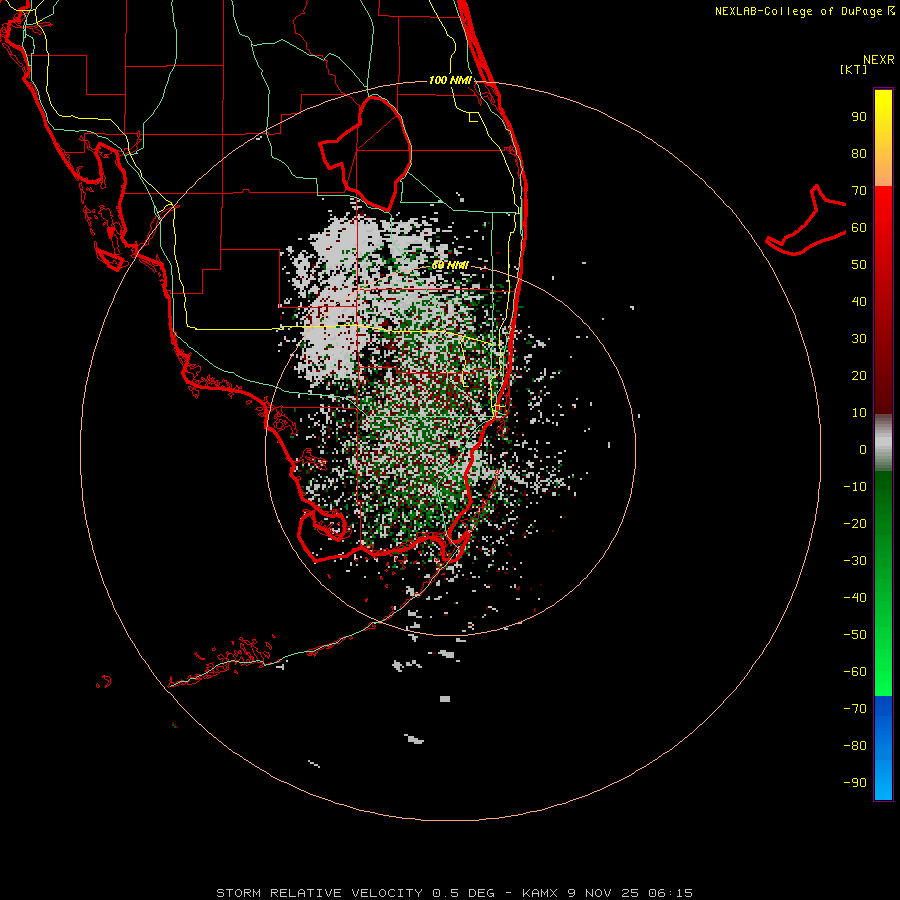This screenshot has width=900, height=900.
Task: Click the -10 scale value
Action: point(855,487)
